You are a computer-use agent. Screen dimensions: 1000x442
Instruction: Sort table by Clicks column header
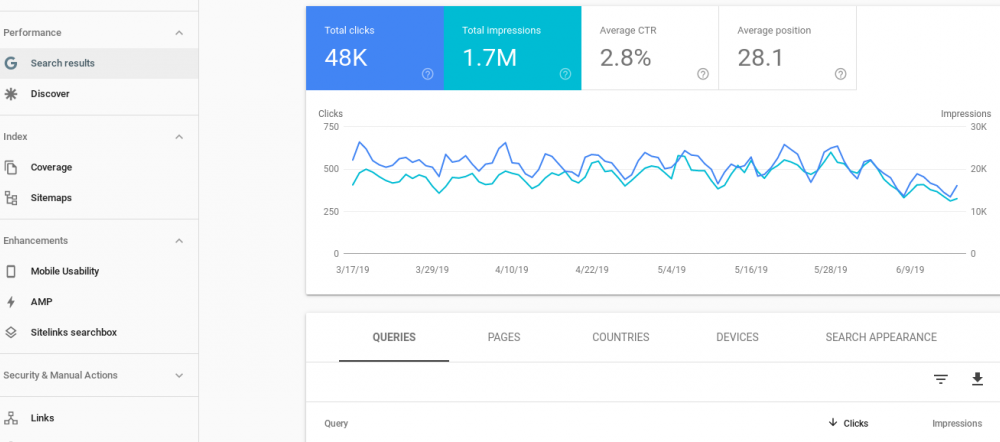tap(855, 424)
